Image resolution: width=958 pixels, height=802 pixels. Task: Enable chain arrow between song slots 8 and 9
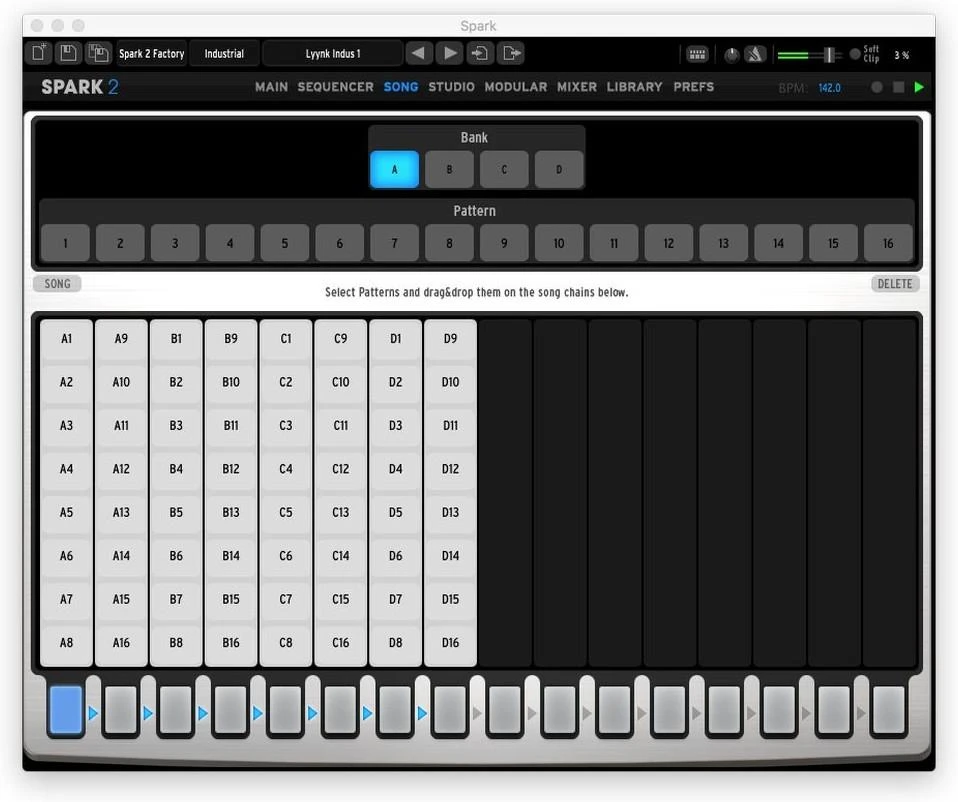[477, 713]
